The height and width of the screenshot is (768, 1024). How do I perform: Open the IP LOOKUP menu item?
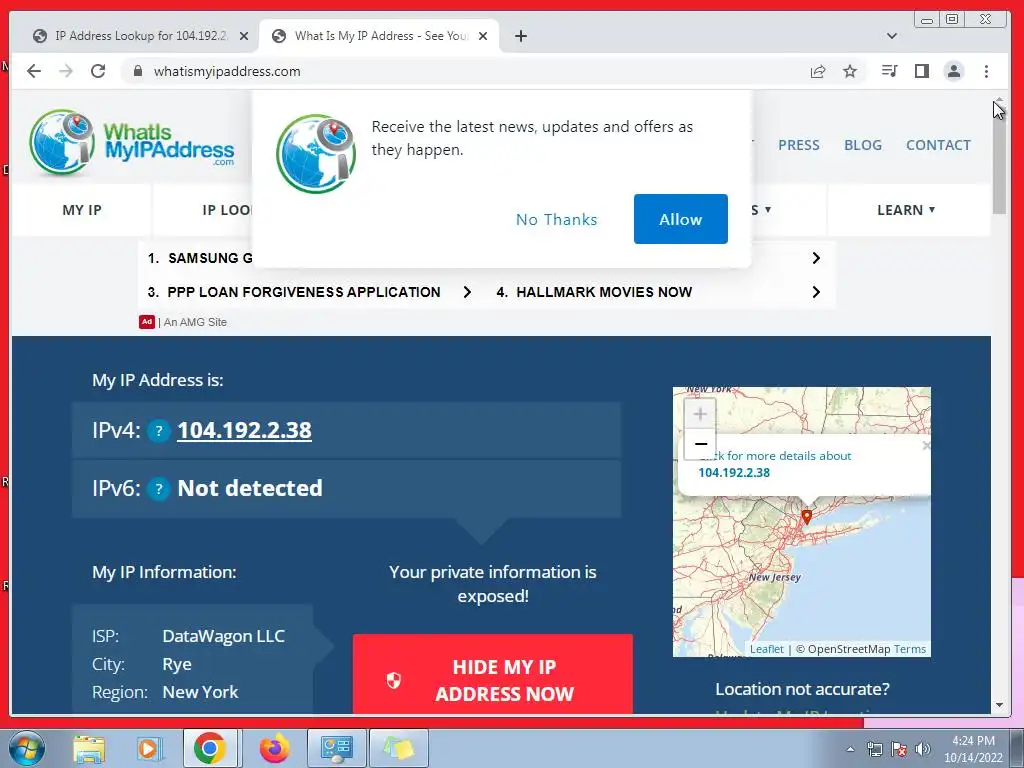click(227, 210)
